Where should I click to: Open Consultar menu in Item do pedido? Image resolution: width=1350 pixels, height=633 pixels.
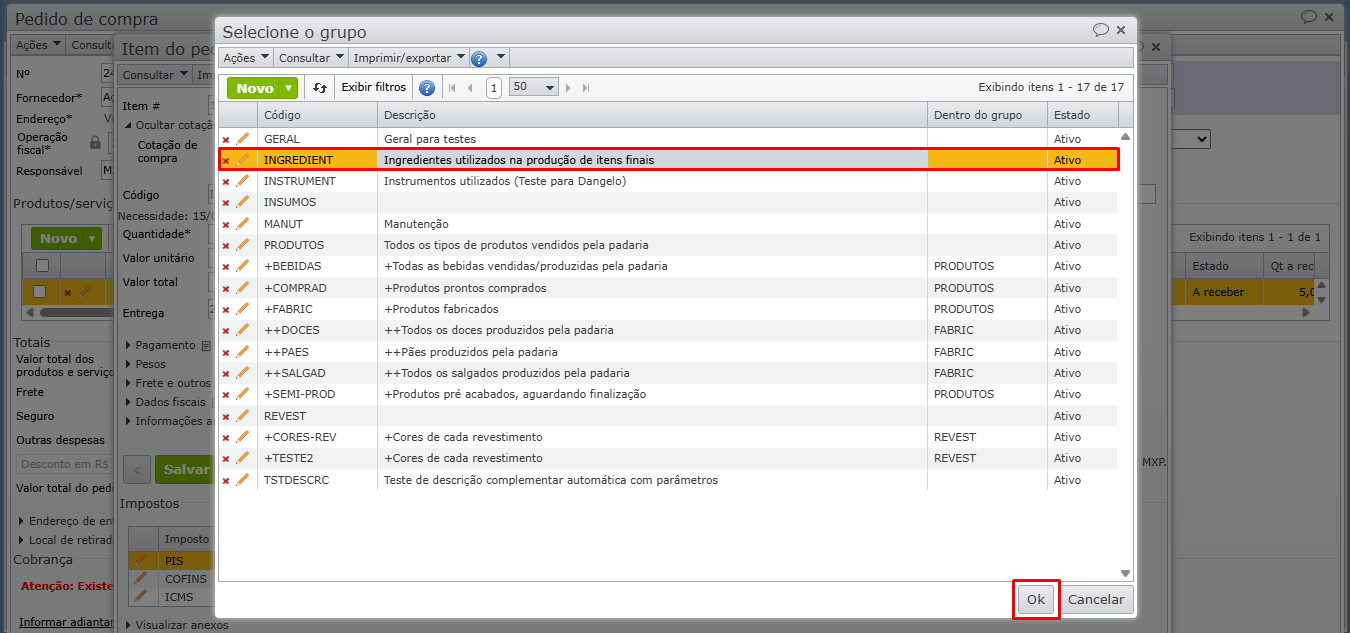point(154,75)
